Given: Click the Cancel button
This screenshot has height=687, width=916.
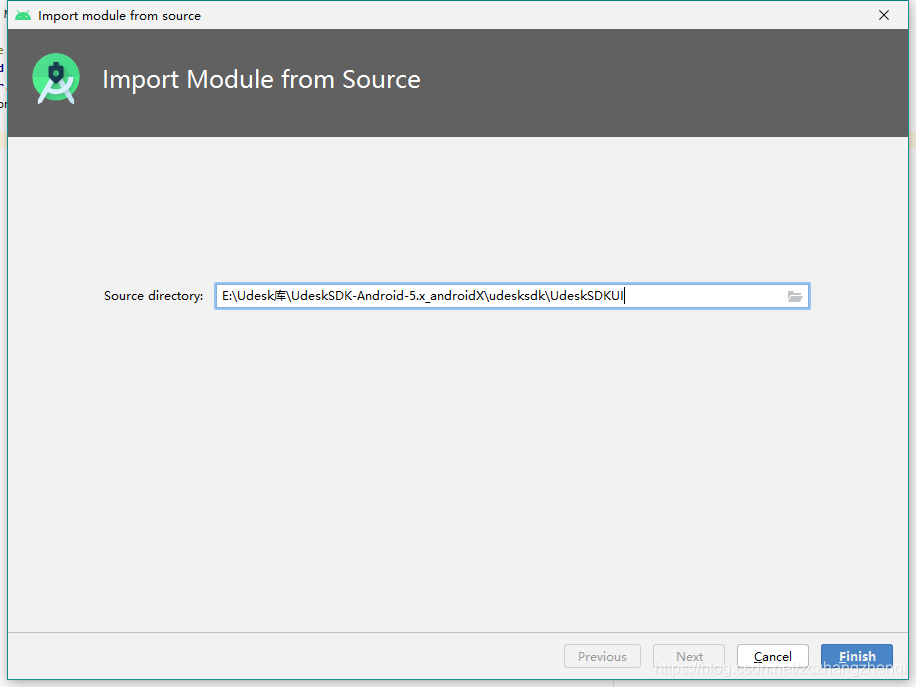Looking at the screenshot, I should (772, 657).
